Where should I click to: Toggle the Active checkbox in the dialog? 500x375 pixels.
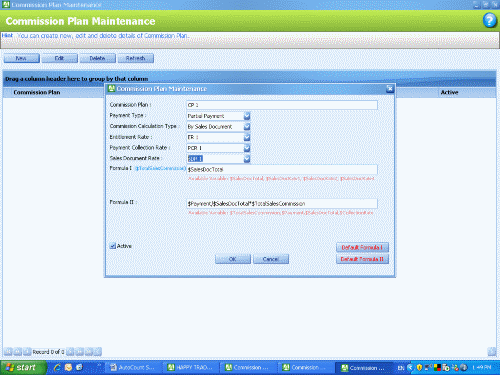click(x=113, y=246)
